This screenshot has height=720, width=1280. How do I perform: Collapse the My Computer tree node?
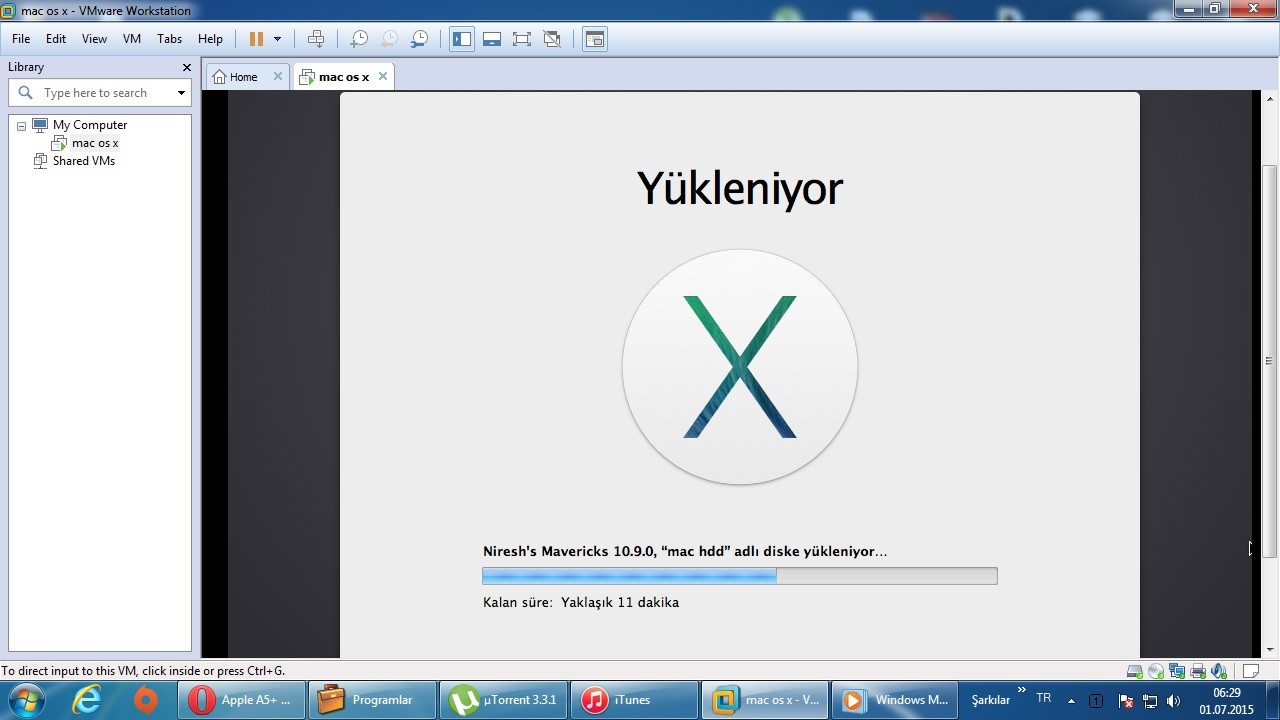[21, 126]
